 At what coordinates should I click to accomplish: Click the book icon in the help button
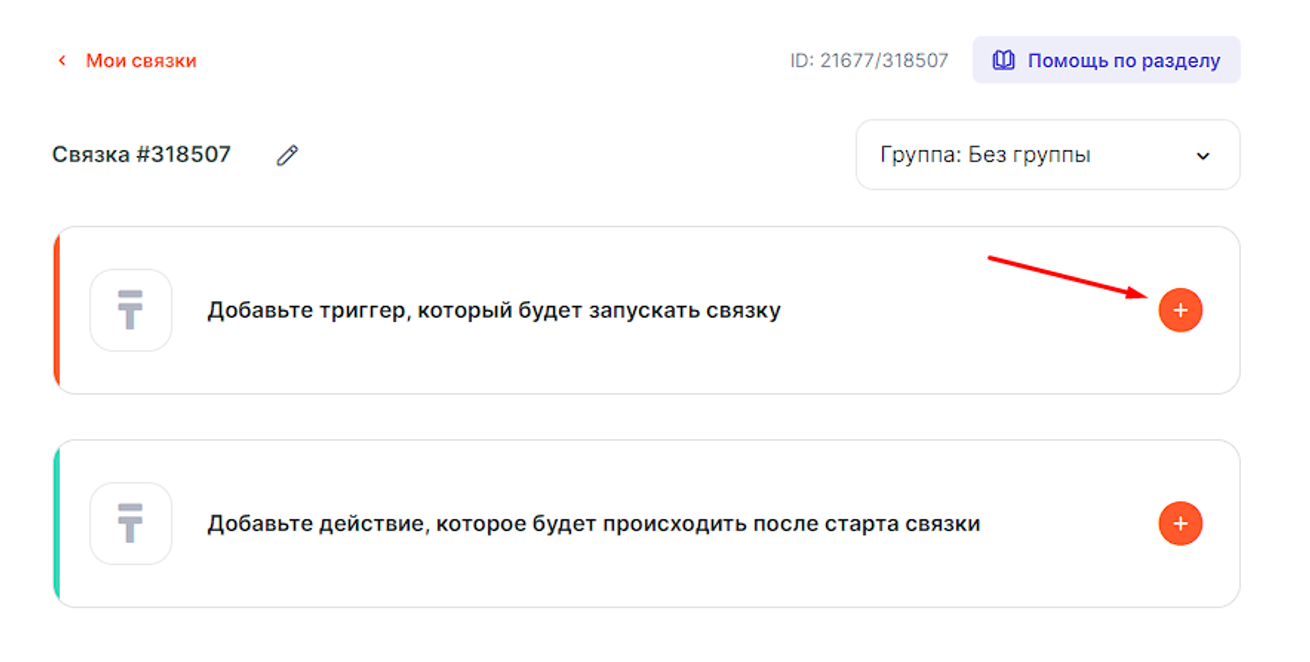coord(1003,60)
